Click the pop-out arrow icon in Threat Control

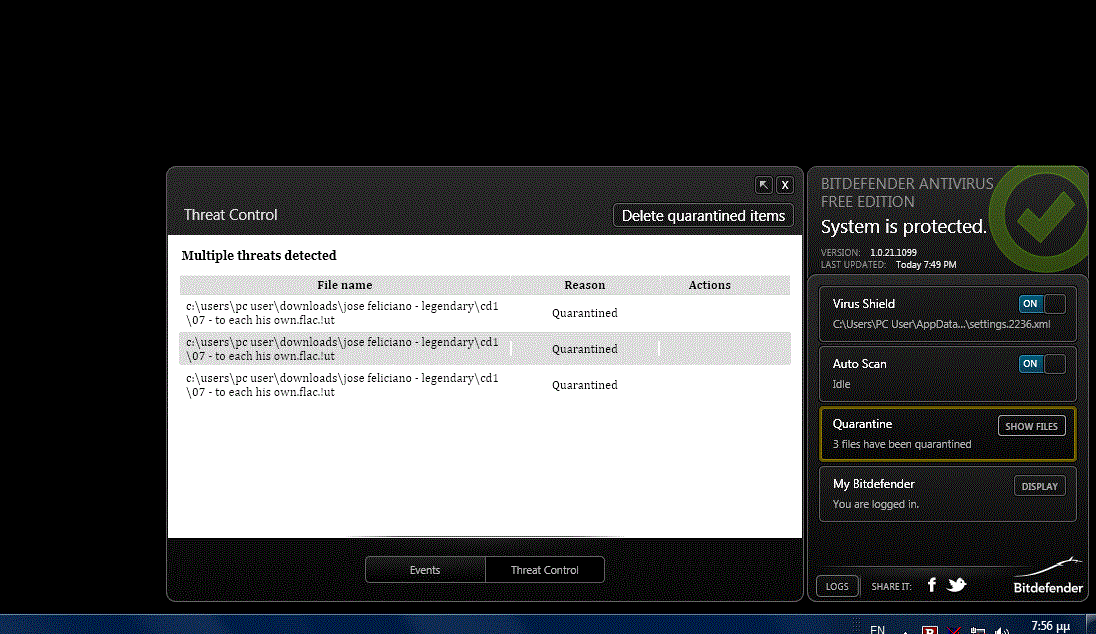pyautogui.click(x=764, y=185)
